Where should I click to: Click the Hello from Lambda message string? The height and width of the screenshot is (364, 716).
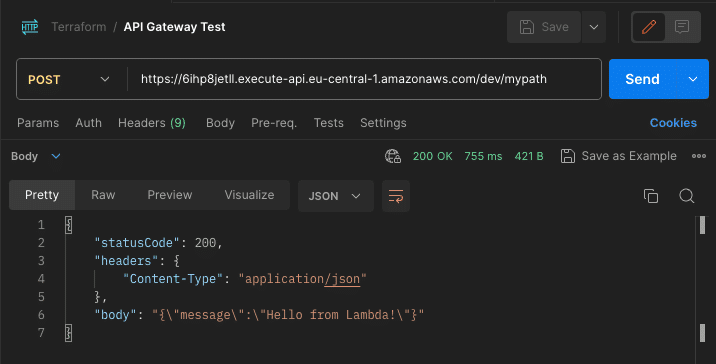288,315
